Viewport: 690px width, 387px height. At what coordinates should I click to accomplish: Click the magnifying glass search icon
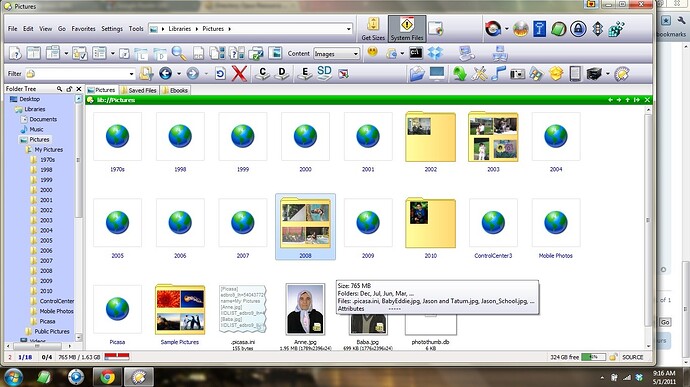179,53
